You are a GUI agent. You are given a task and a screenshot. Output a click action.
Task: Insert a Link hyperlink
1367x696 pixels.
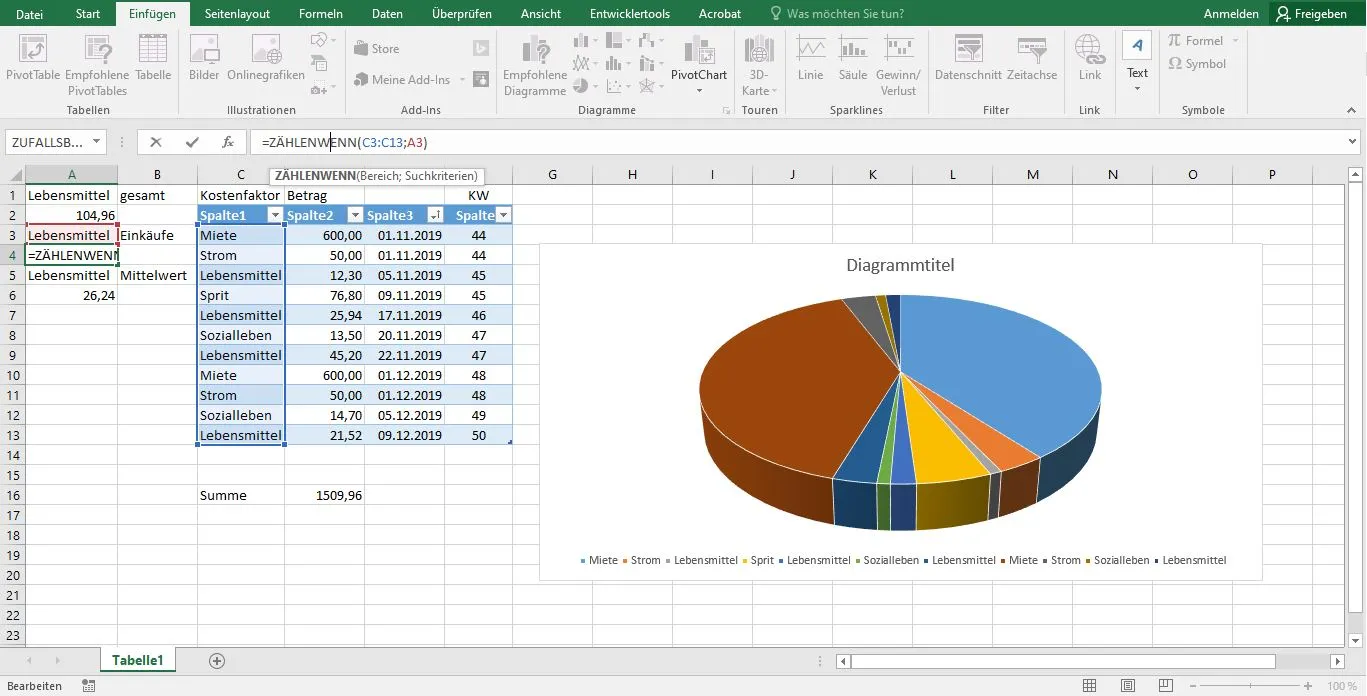point(1089,60)
